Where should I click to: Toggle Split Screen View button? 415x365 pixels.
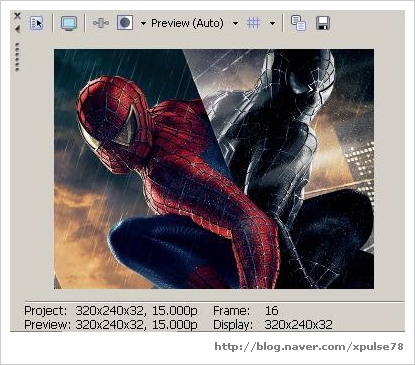[125, 23]
